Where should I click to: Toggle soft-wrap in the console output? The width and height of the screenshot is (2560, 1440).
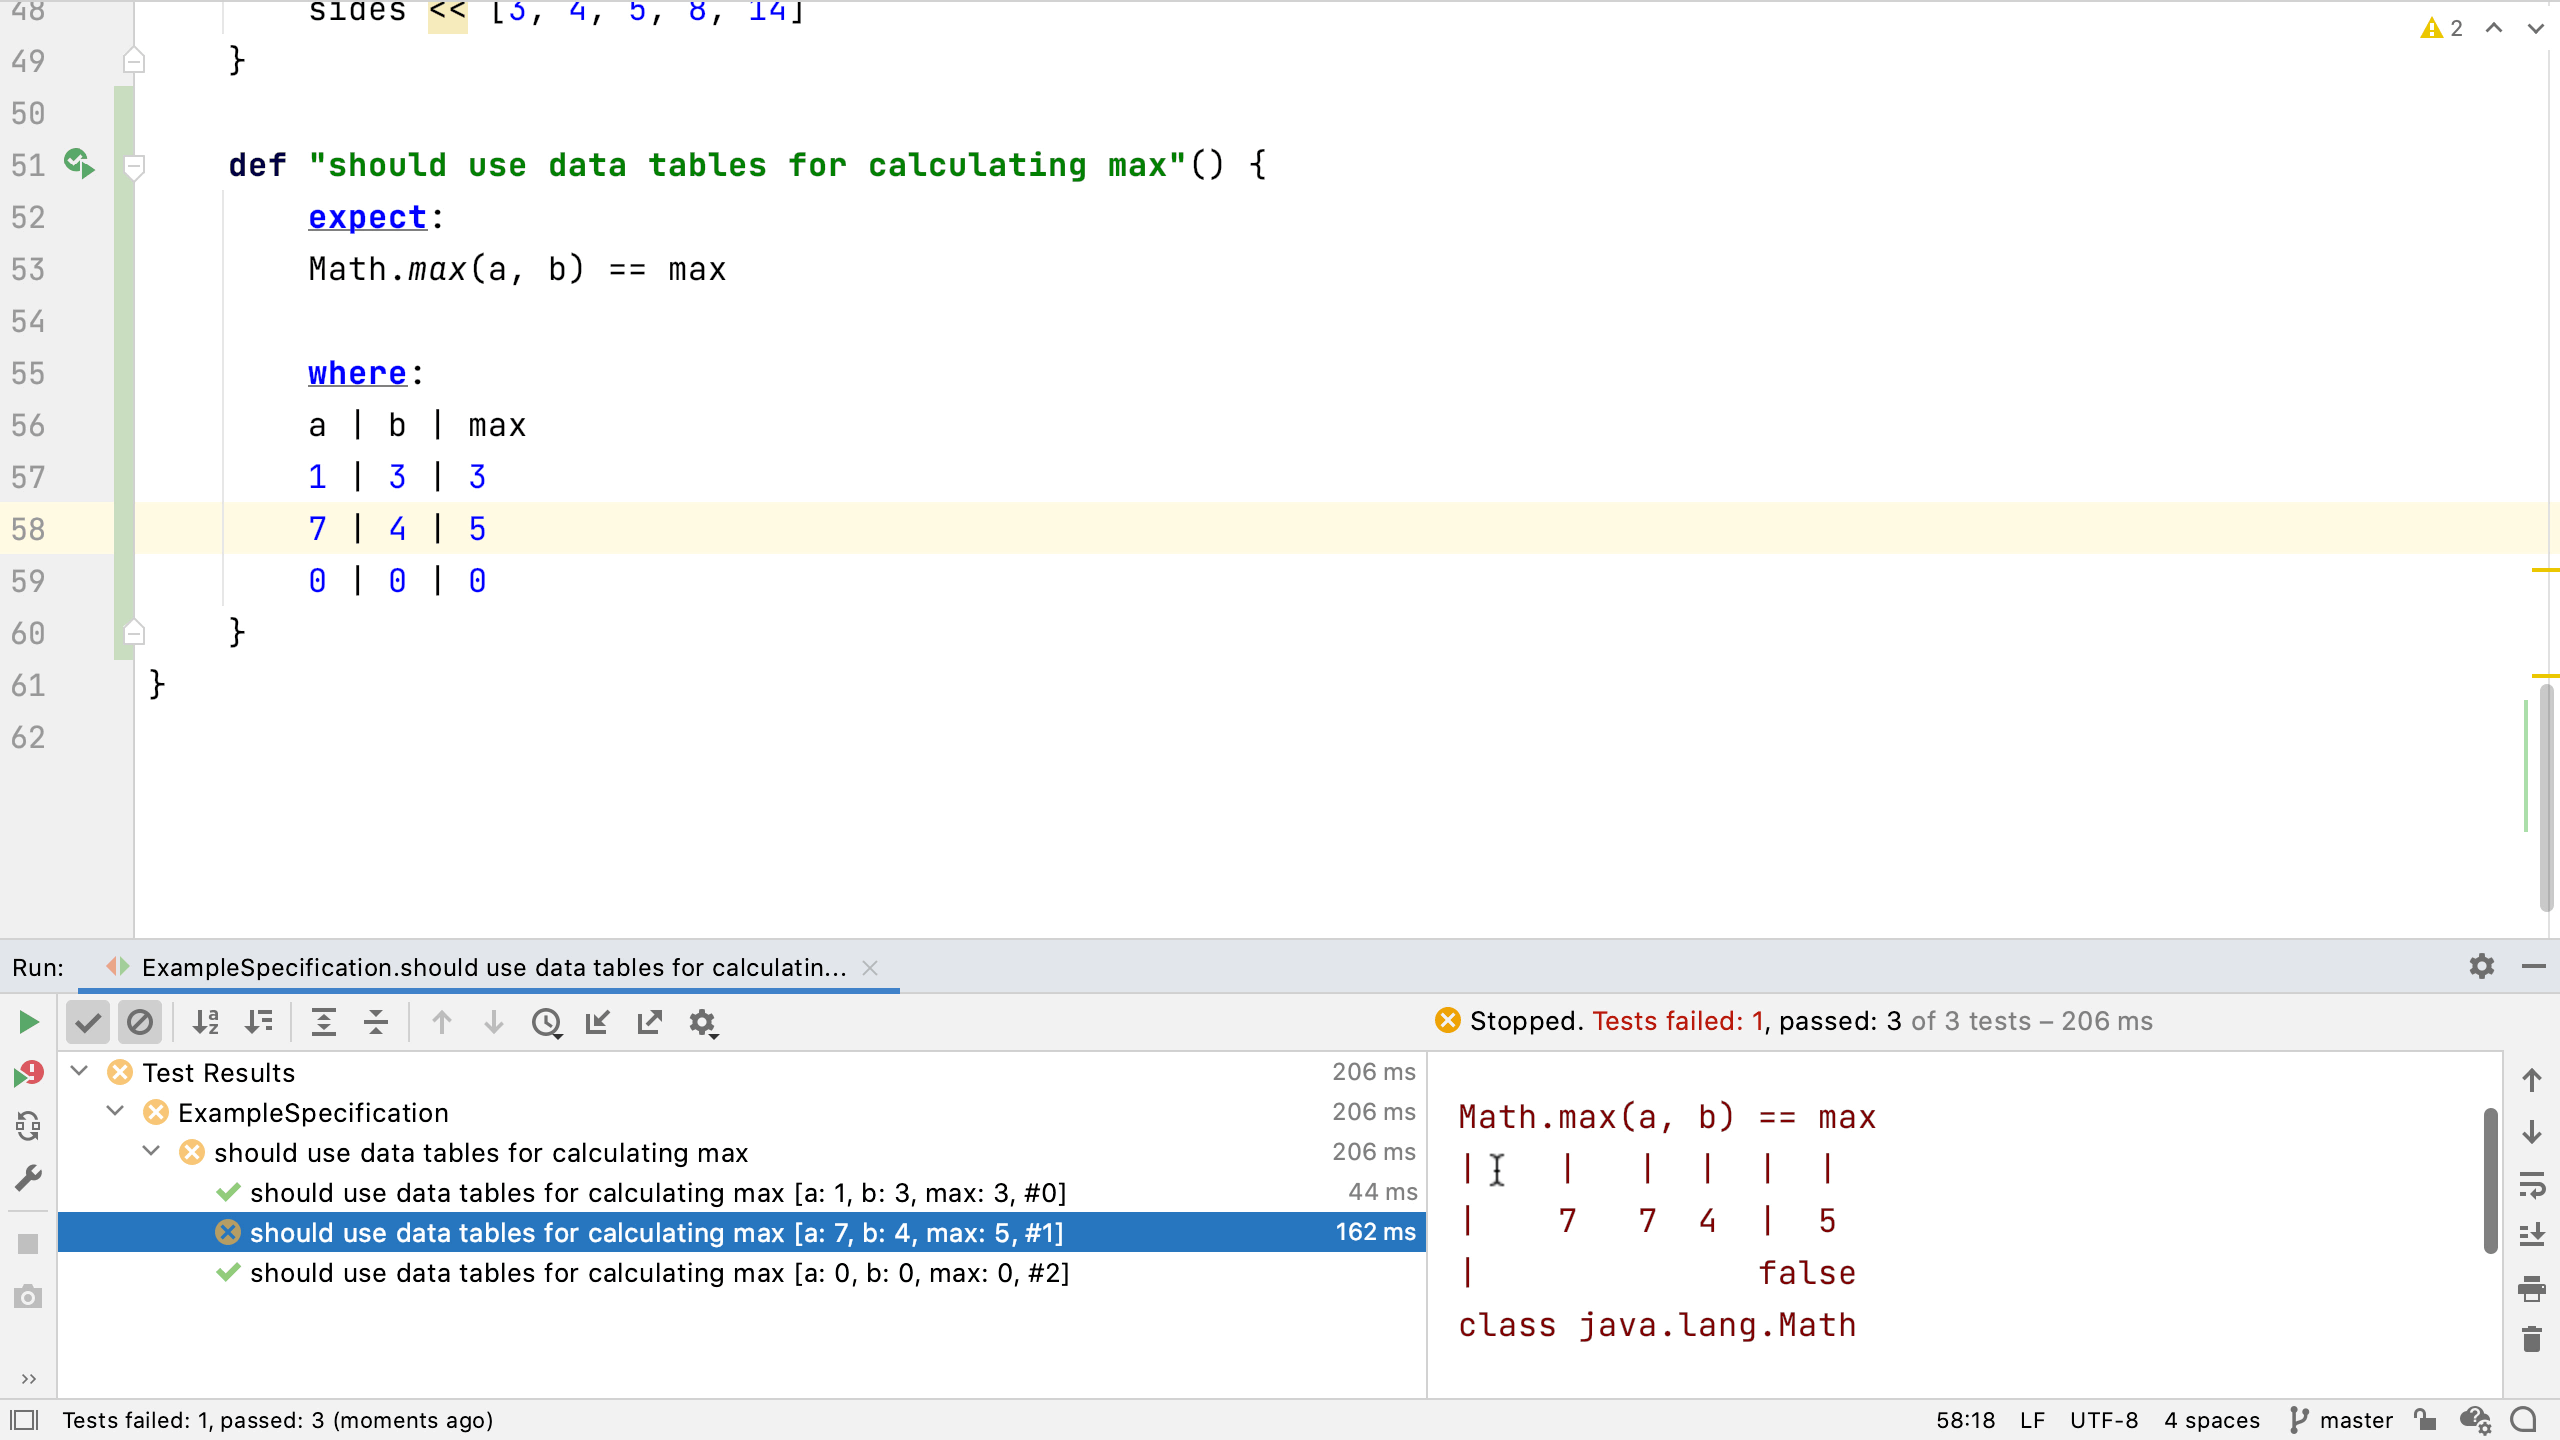pyautogui.click(x=2531, y=1184)
